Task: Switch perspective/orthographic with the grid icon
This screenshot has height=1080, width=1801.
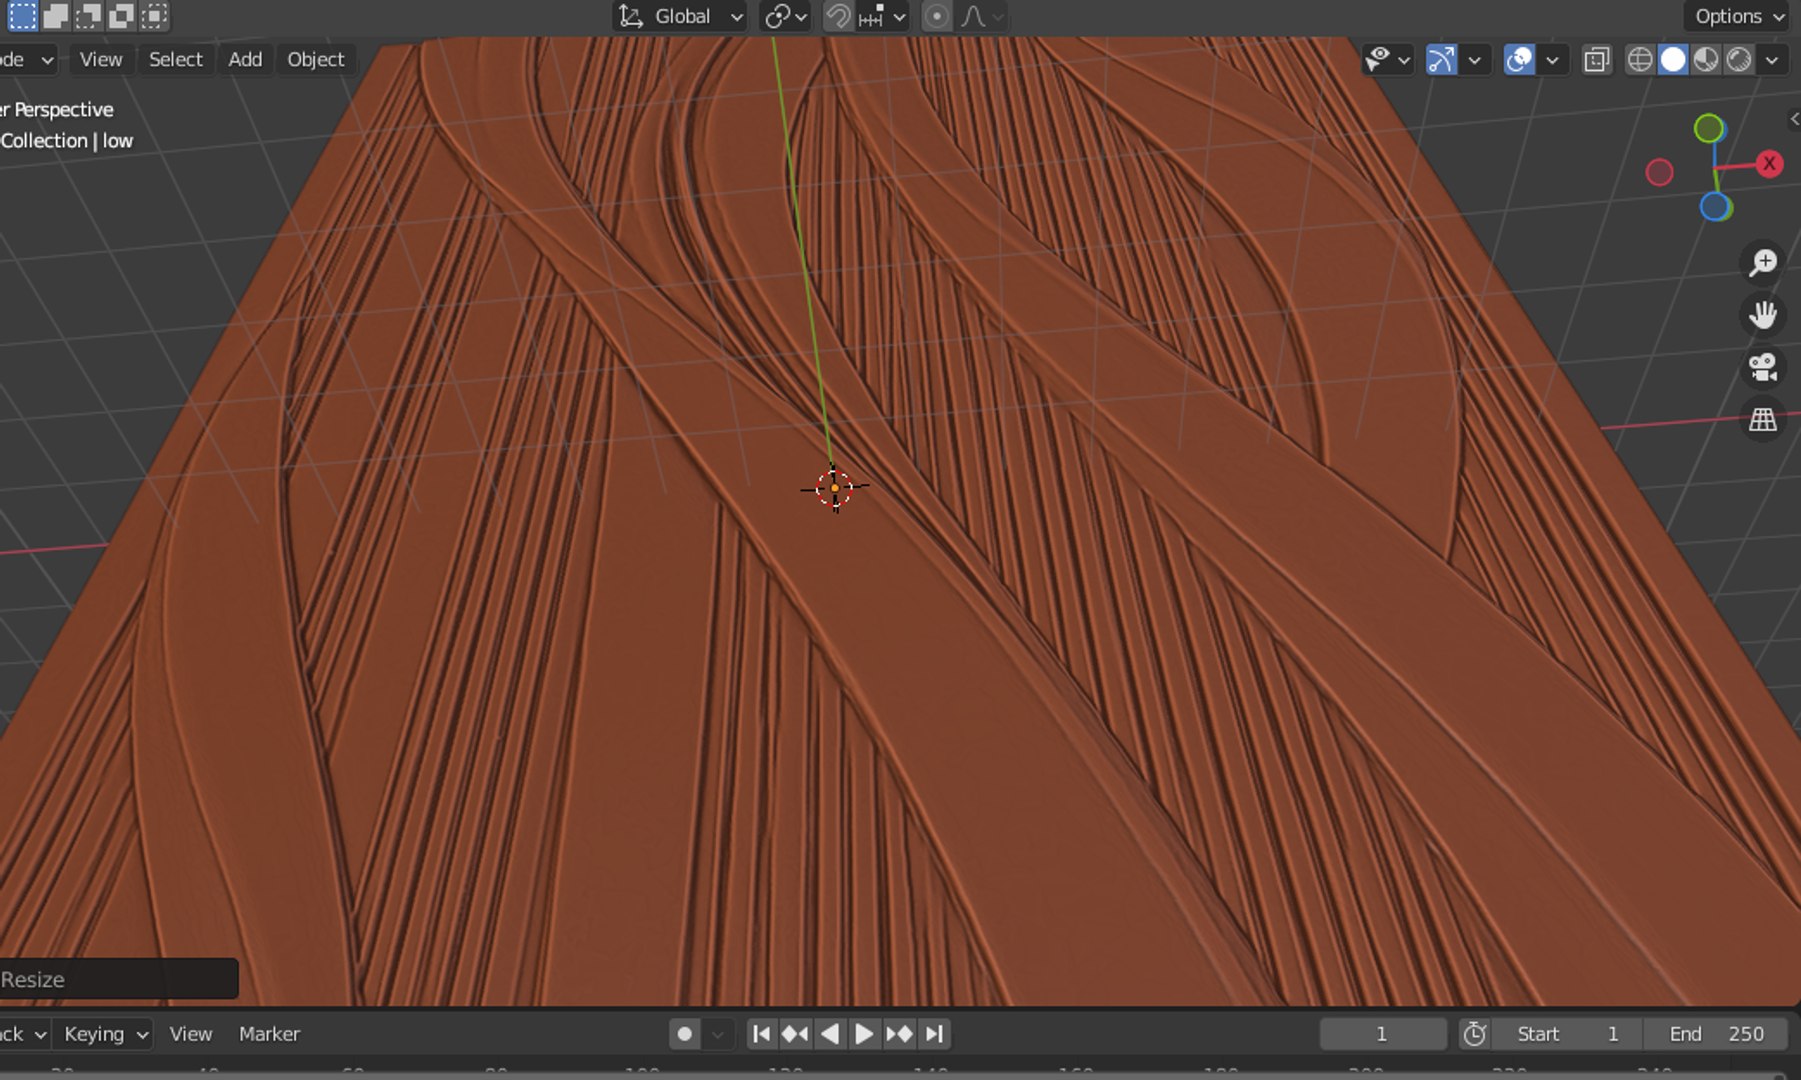Action: (x=1762, y=419)
